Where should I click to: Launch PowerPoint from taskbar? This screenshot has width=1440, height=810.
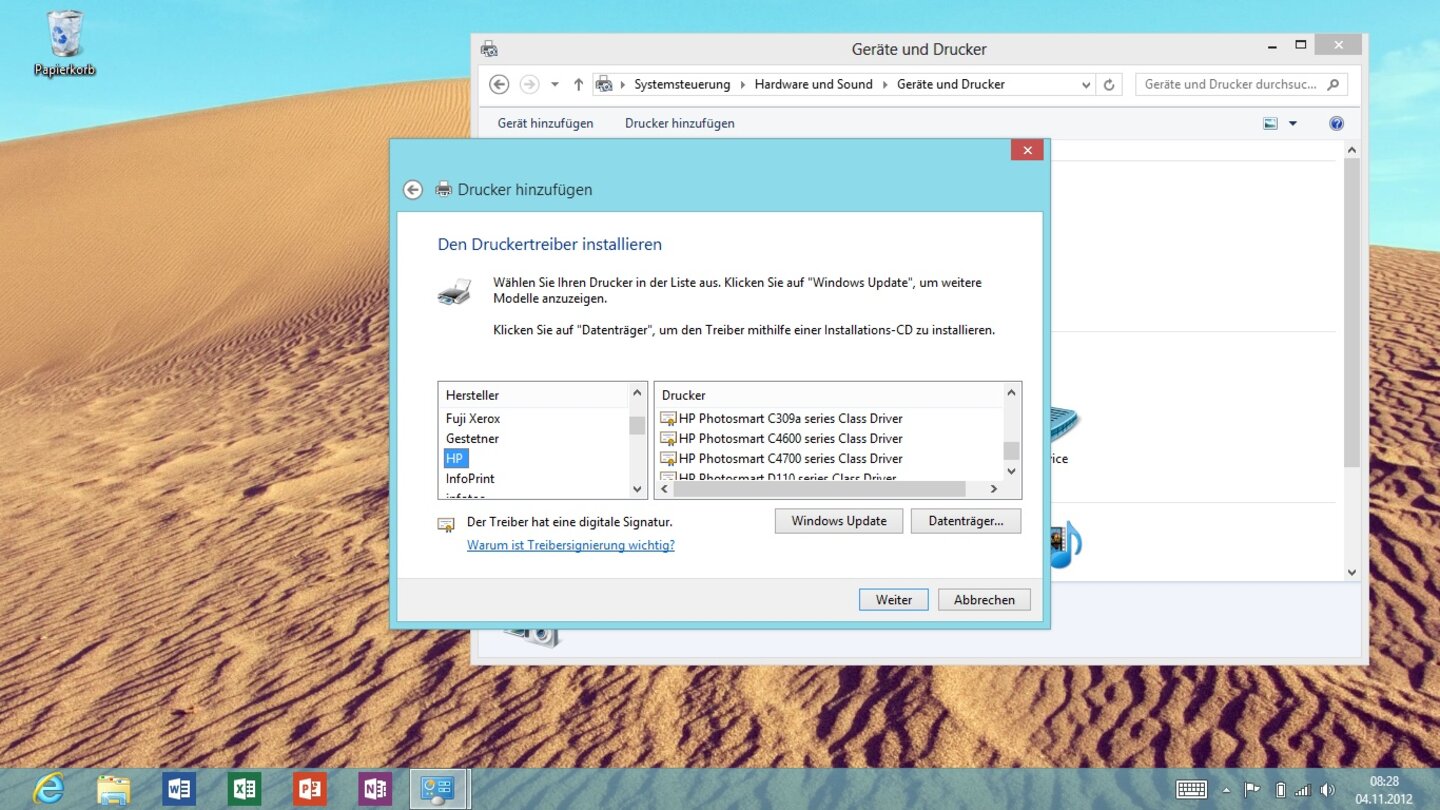[310, 789]
